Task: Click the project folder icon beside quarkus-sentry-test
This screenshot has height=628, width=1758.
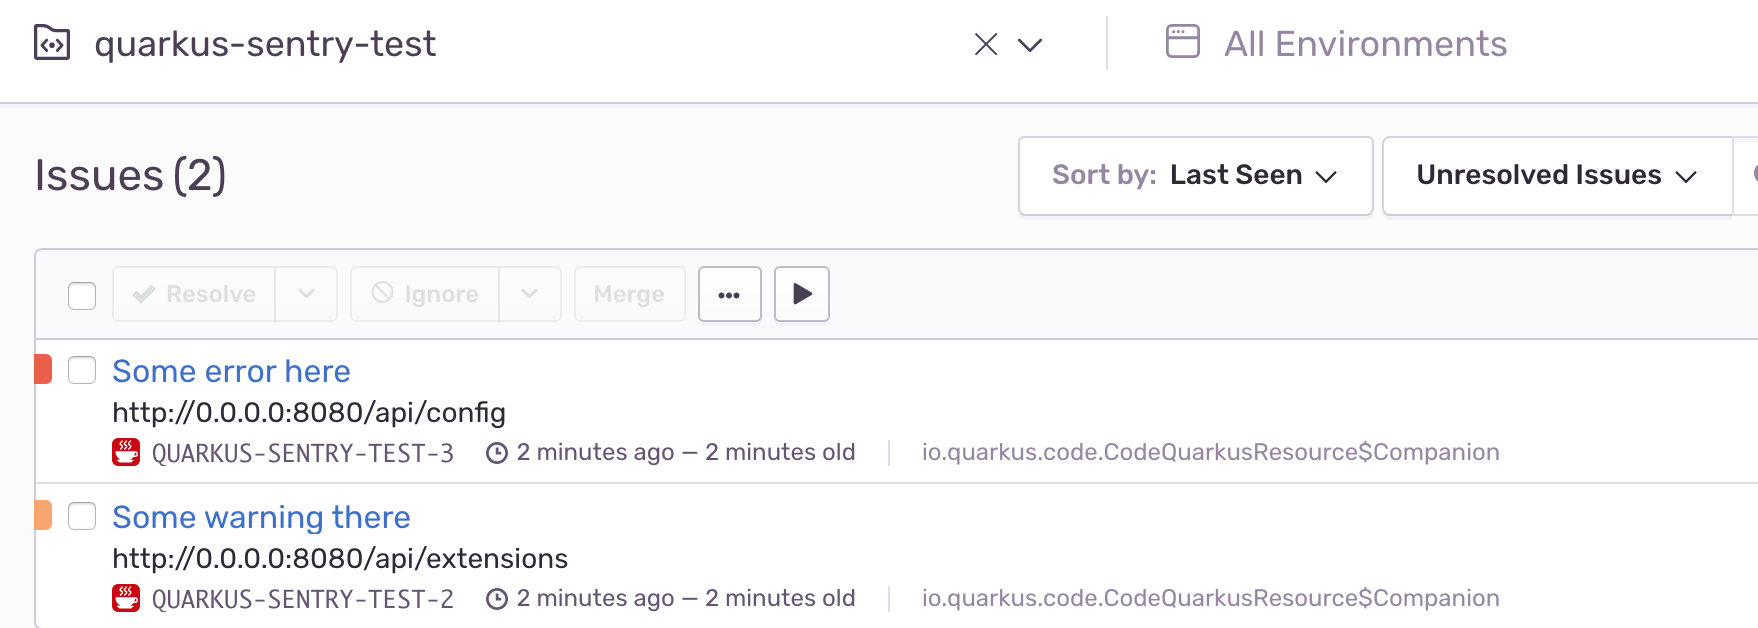Action: pyautogui.click(x=52, y=44)
